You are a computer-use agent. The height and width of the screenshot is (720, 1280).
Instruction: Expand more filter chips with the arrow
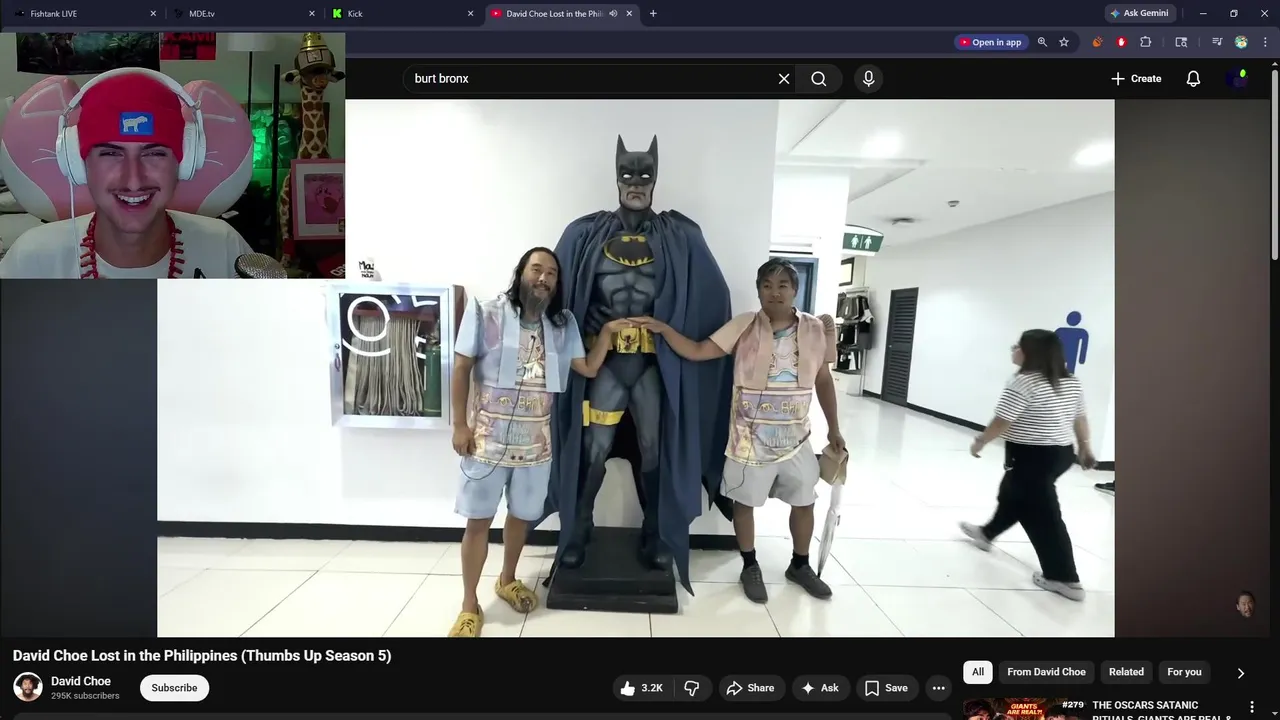tap(1241, 673)
